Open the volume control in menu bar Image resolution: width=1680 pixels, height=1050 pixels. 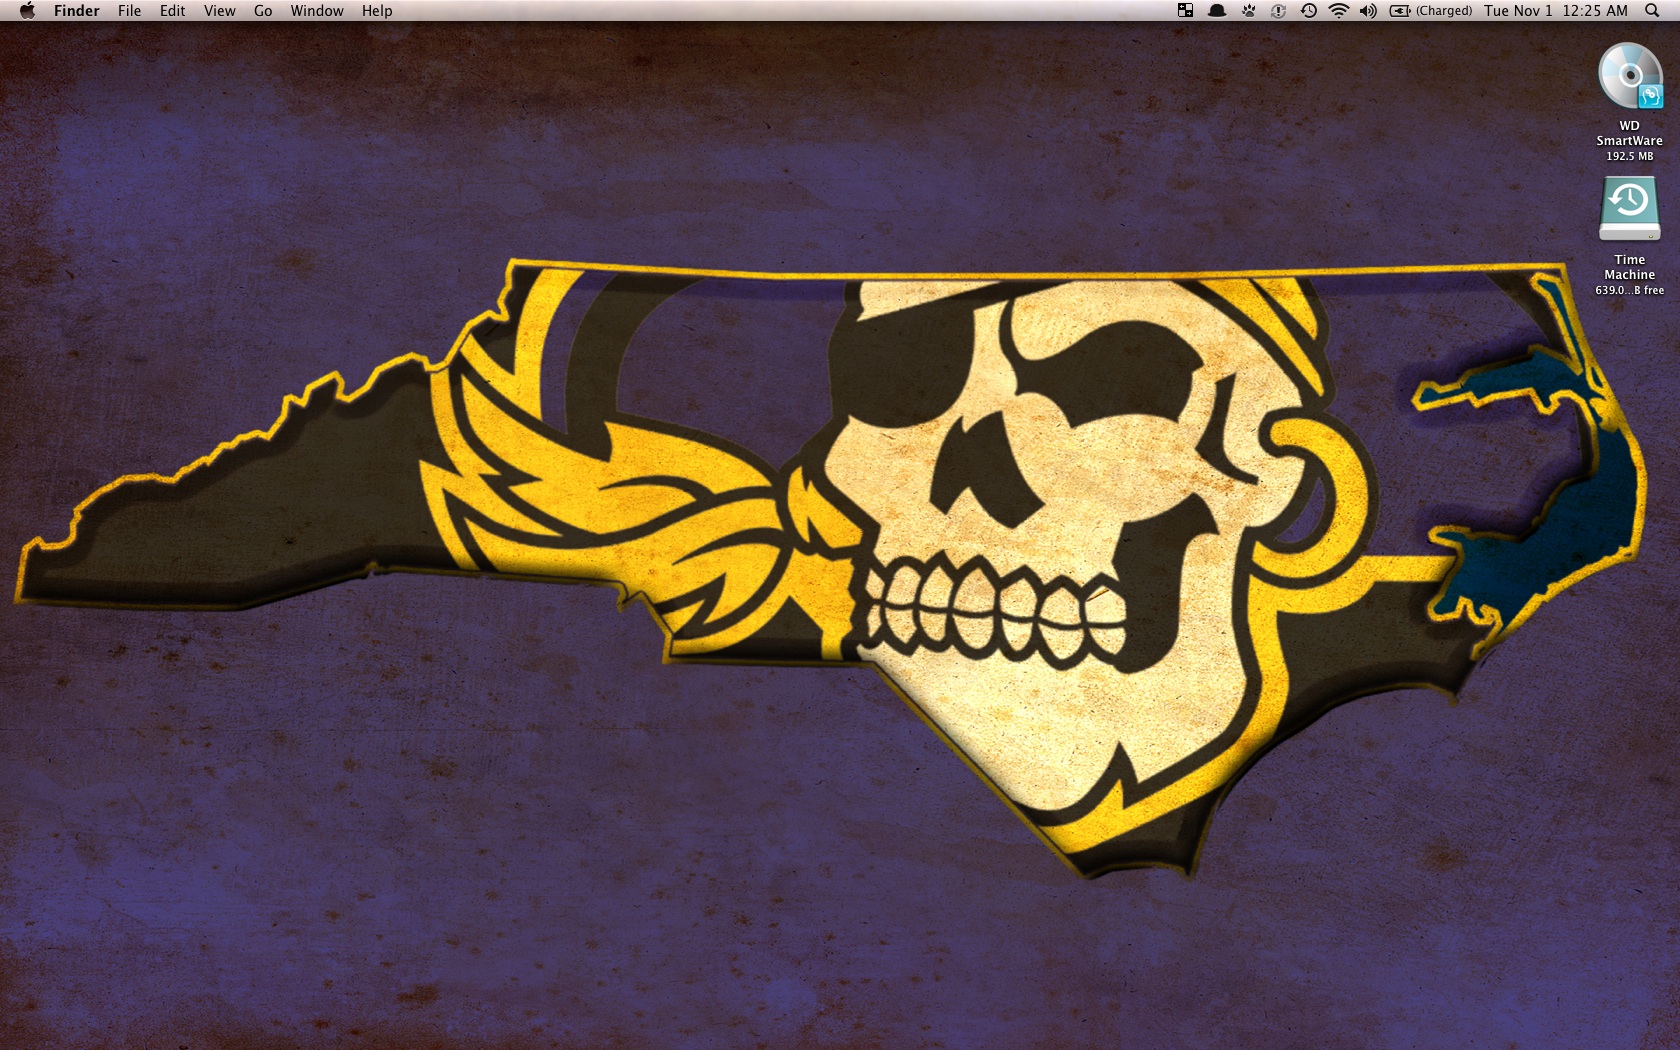click(1368, 11)
